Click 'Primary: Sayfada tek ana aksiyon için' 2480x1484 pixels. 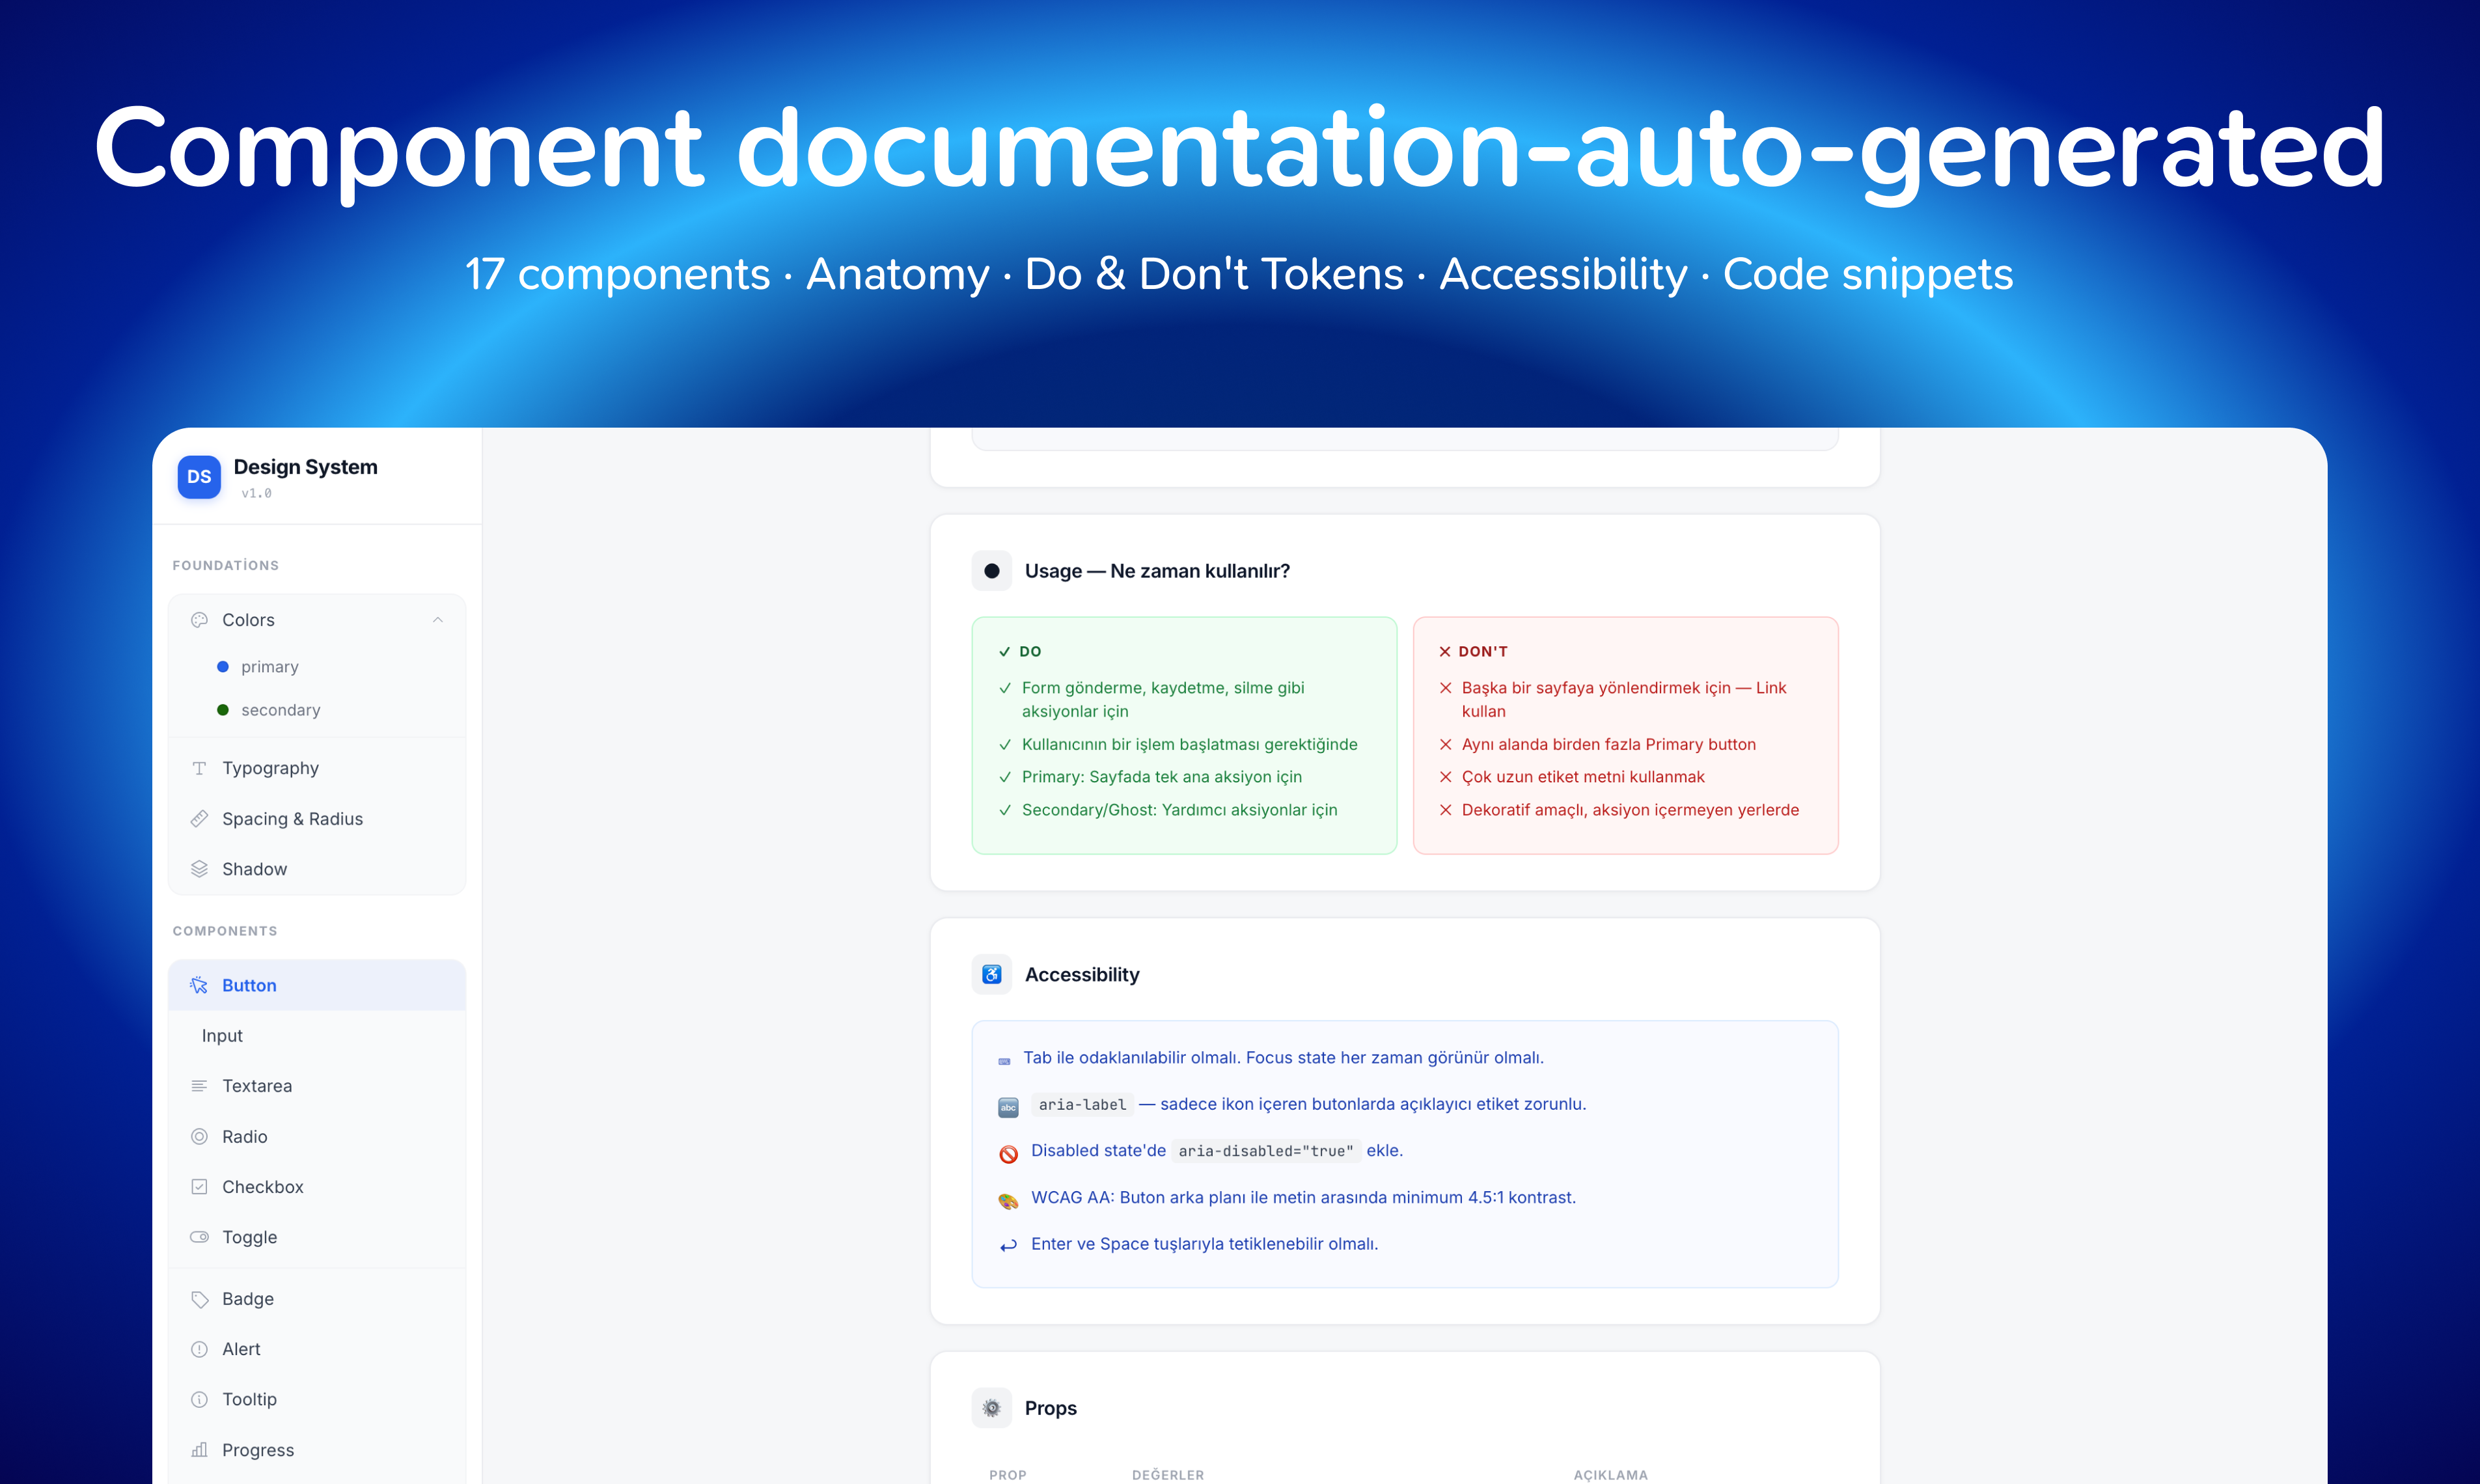(1162, 777)
